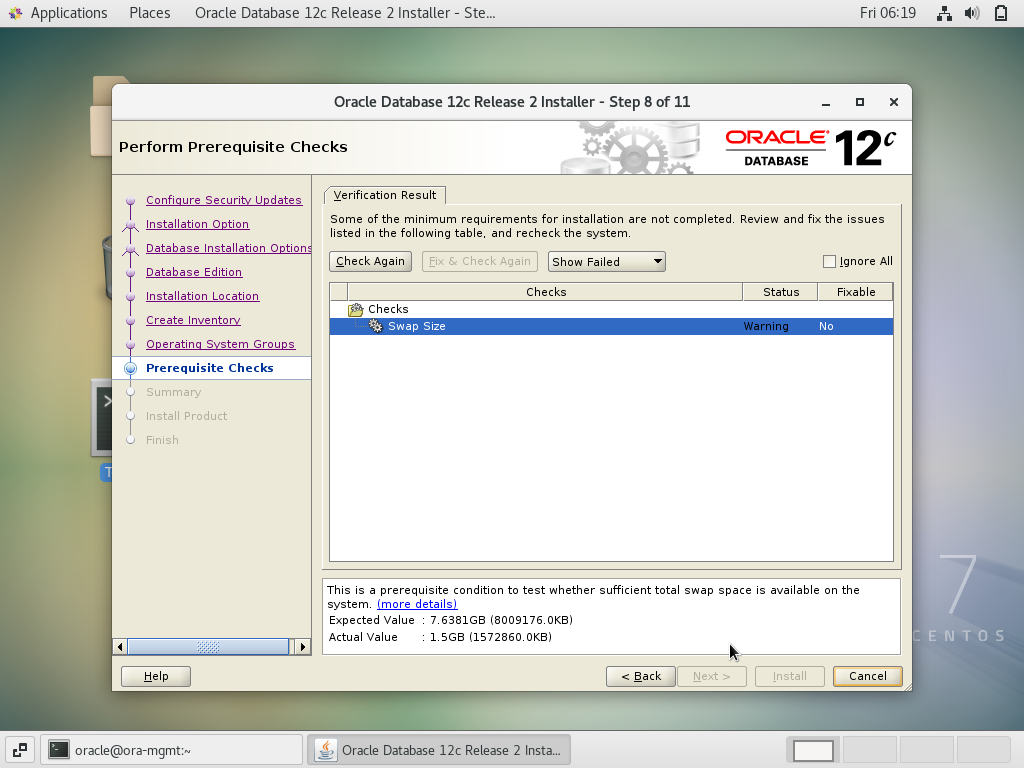
Task: Click the Checks column header
Action: [545, 292]
